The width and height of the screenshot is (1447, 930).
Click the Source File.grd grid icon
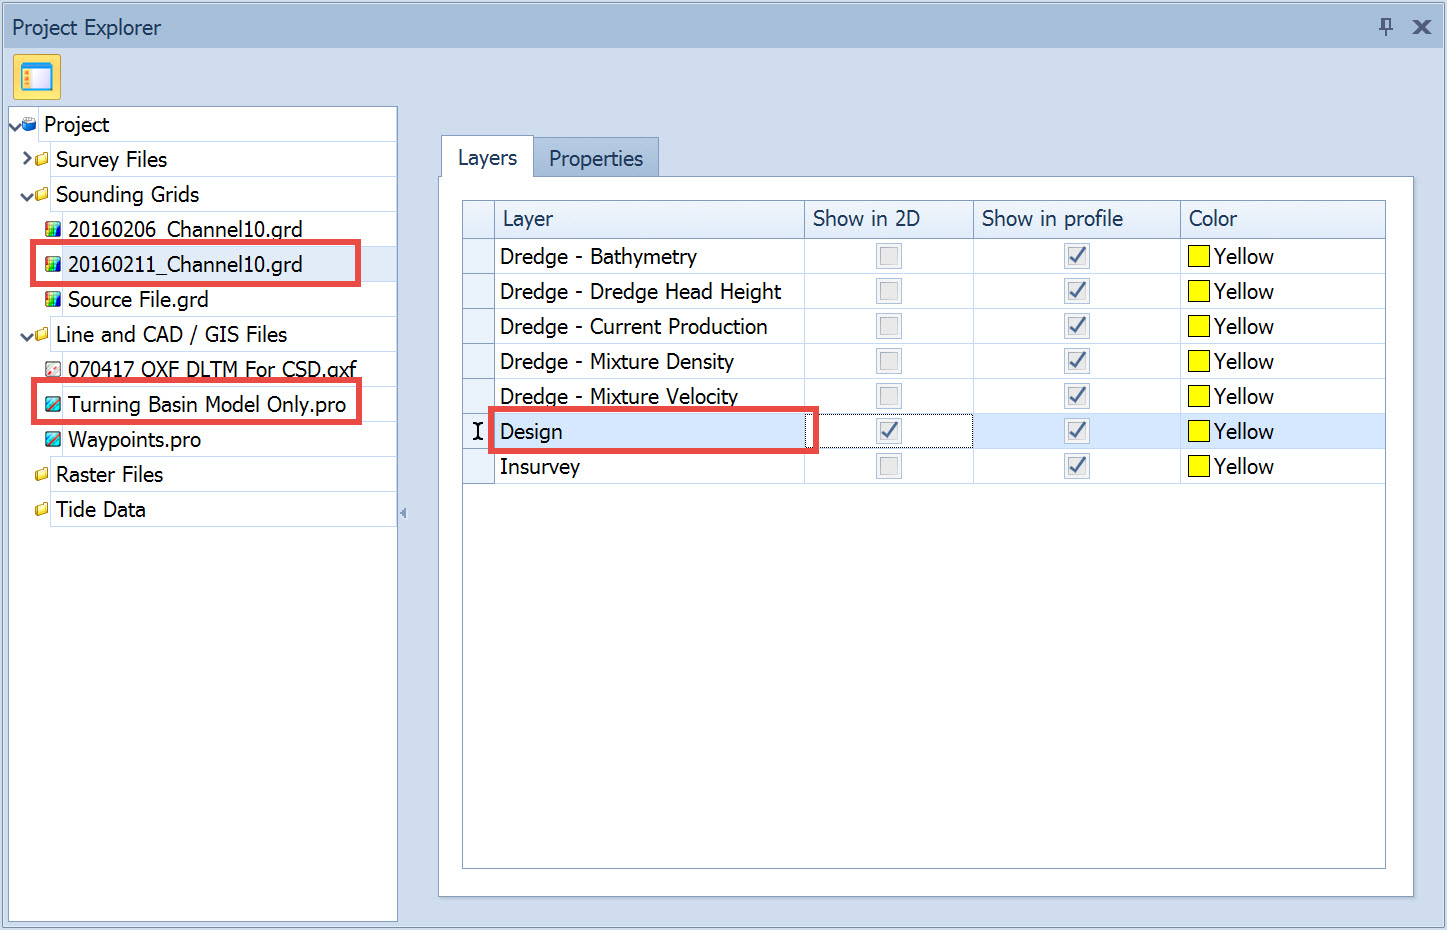click(x=53, y=299)
